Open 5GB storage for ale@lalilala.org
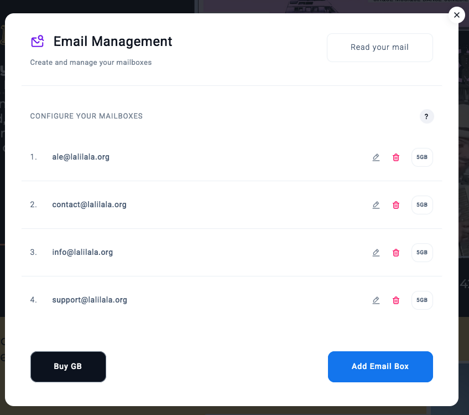The image size is (469, 415). click(x=422, y=157)
